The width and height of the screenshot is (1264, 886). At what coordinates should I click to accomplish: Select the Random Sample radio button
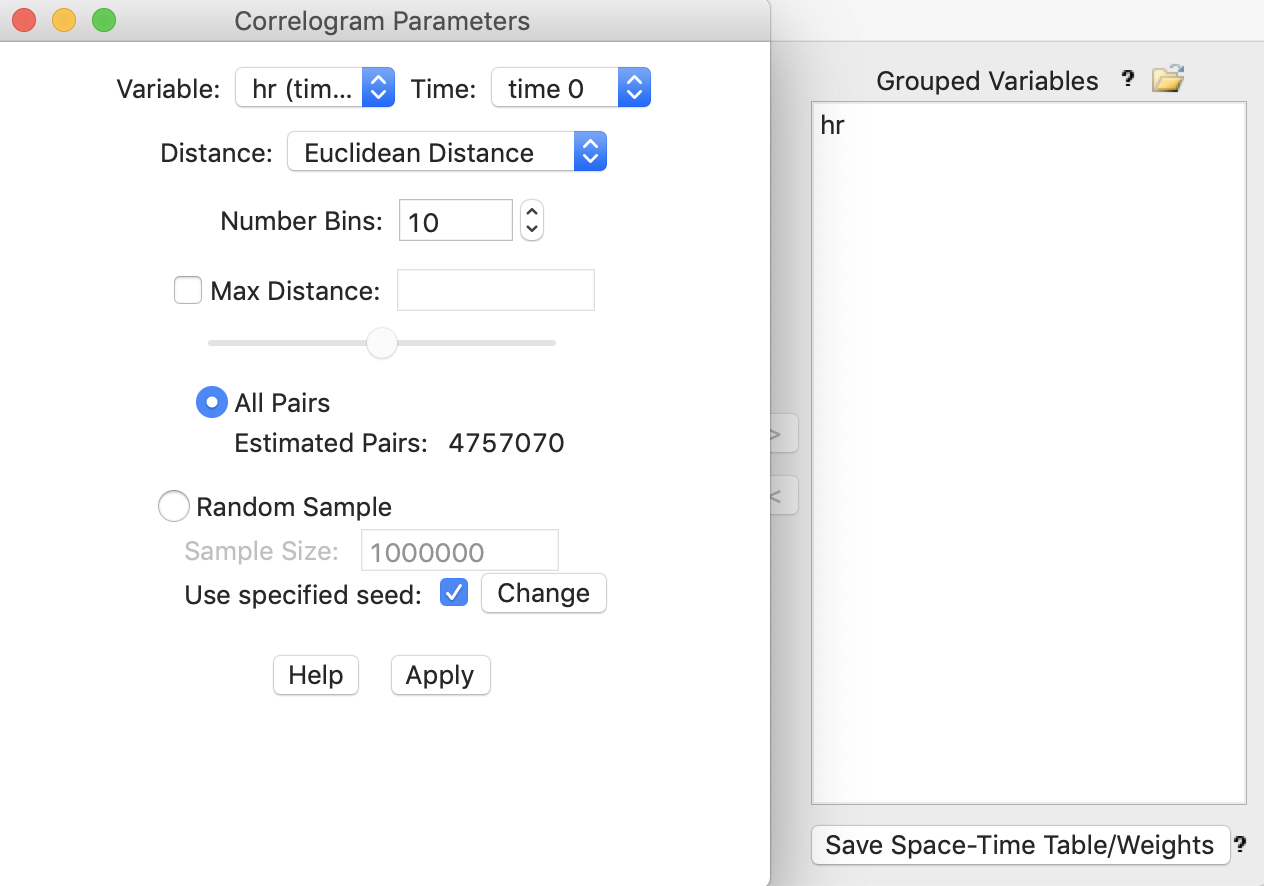173,506
